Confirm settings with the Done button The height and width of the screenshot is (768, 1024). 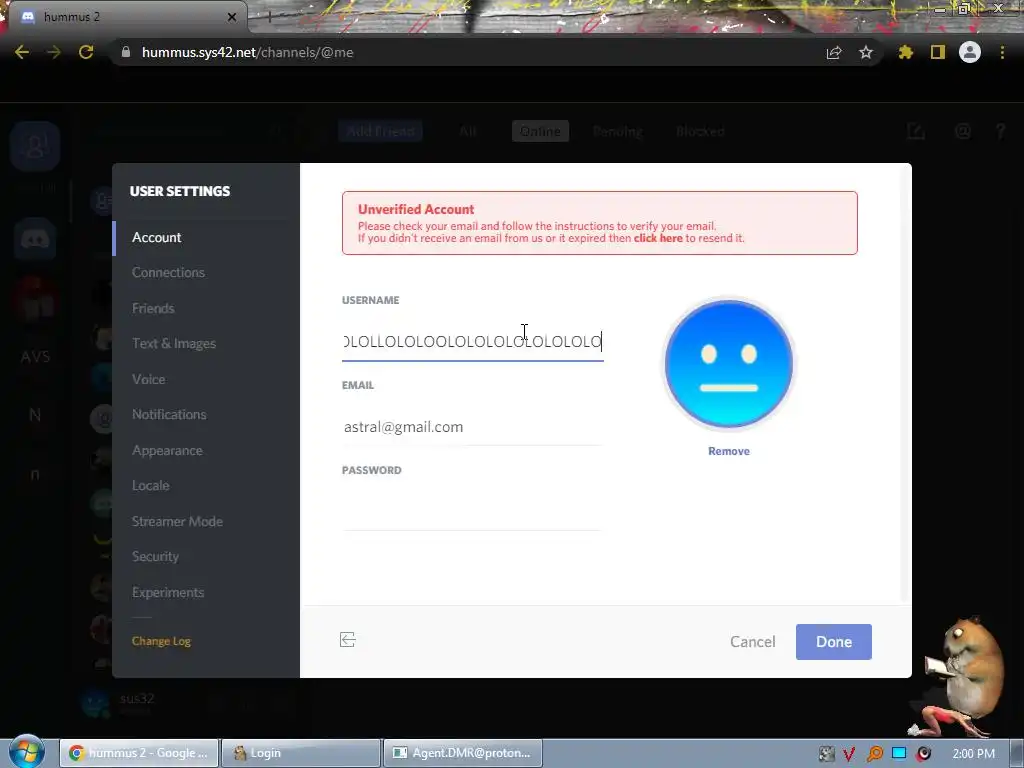click(x=833, y=642)
